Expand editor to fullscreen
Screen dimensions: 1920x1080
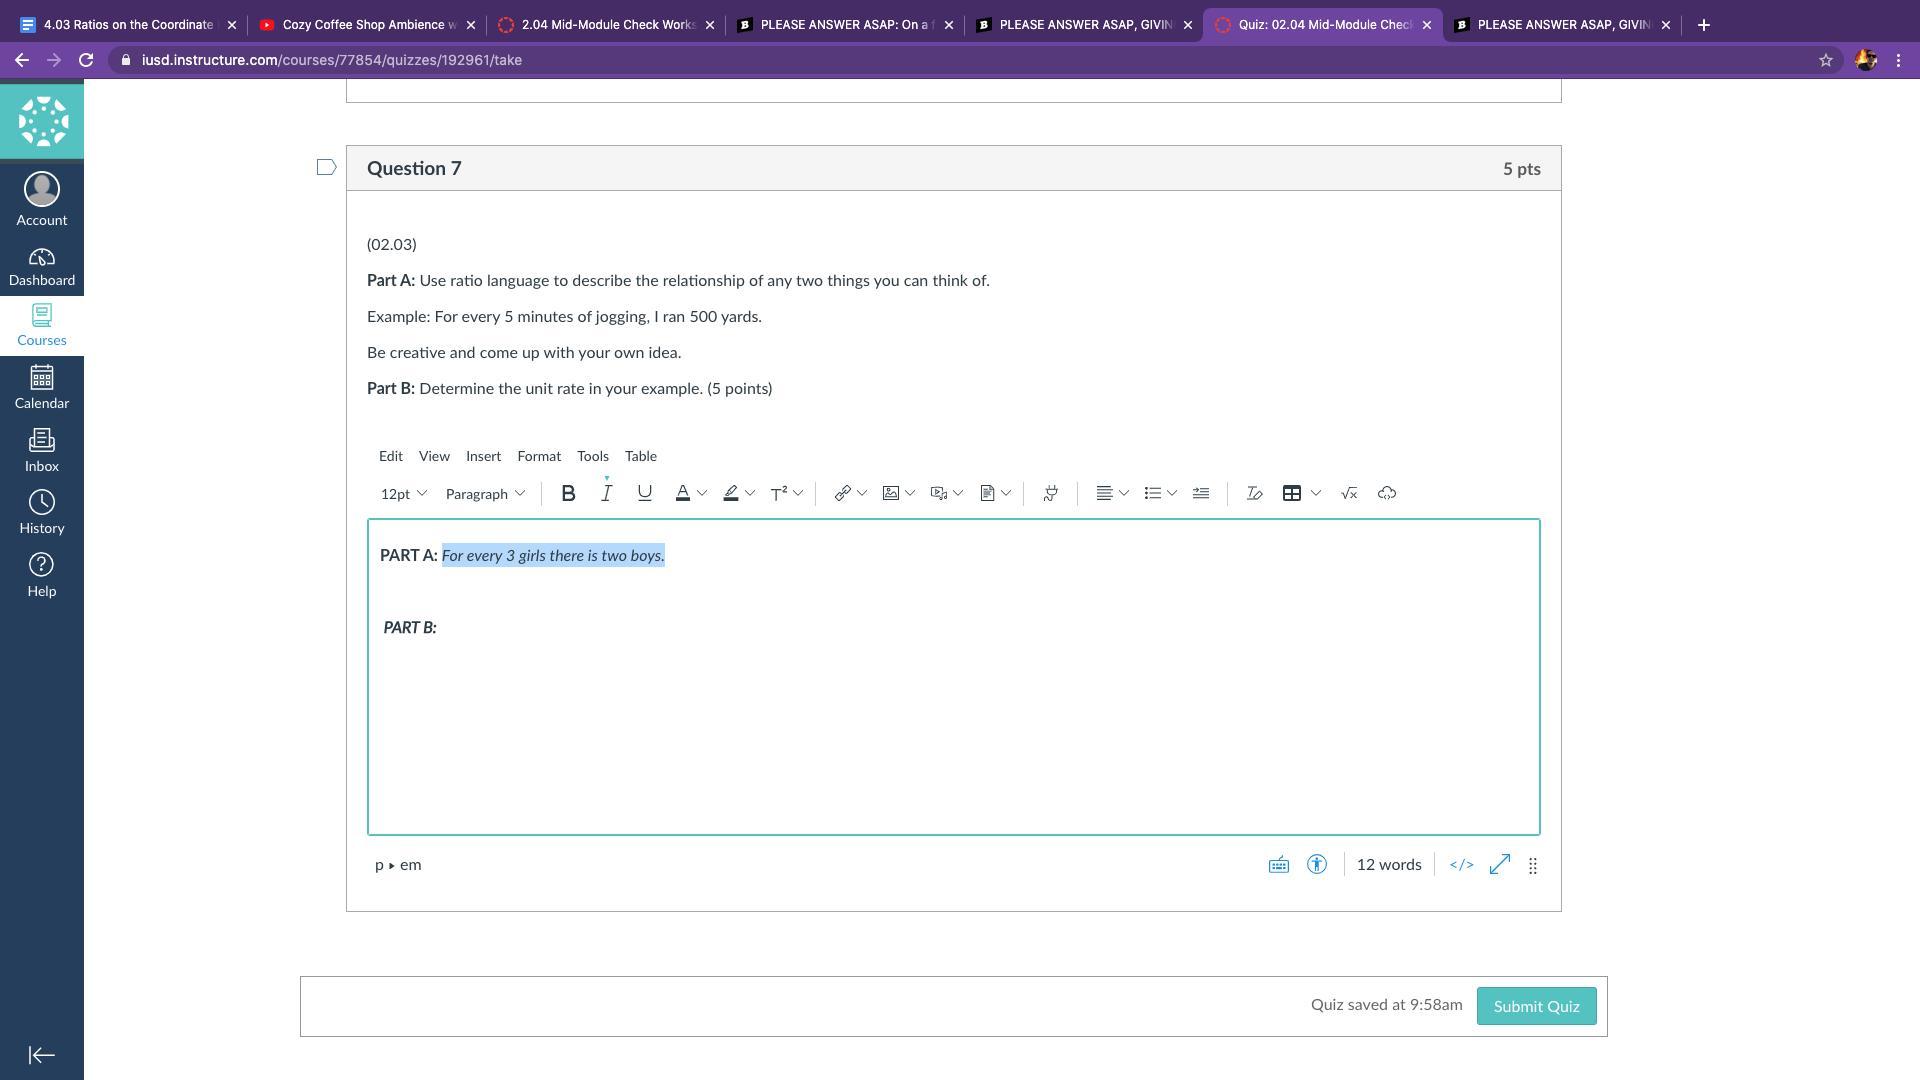click(x=1499, y=865)
